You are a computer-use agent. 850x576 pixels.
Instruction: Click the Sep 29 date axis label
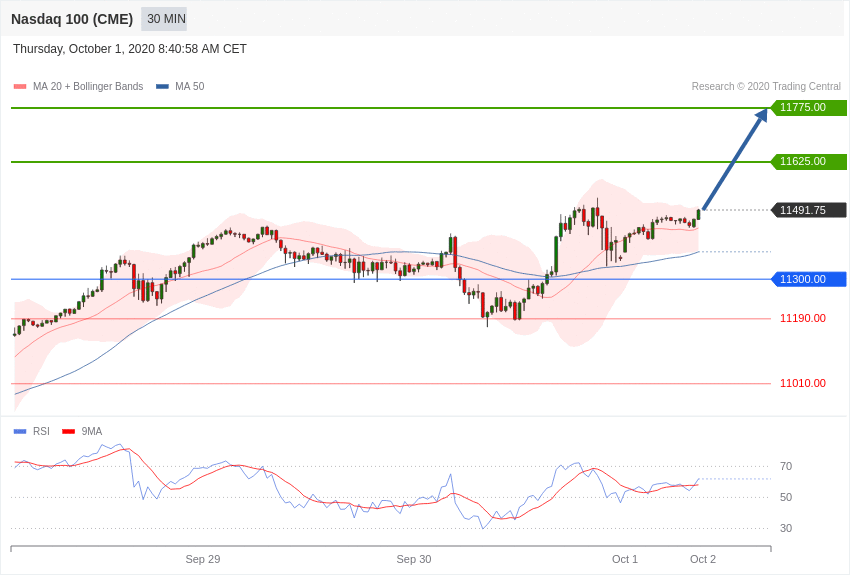pyautogui.click(x=203, y=559)
